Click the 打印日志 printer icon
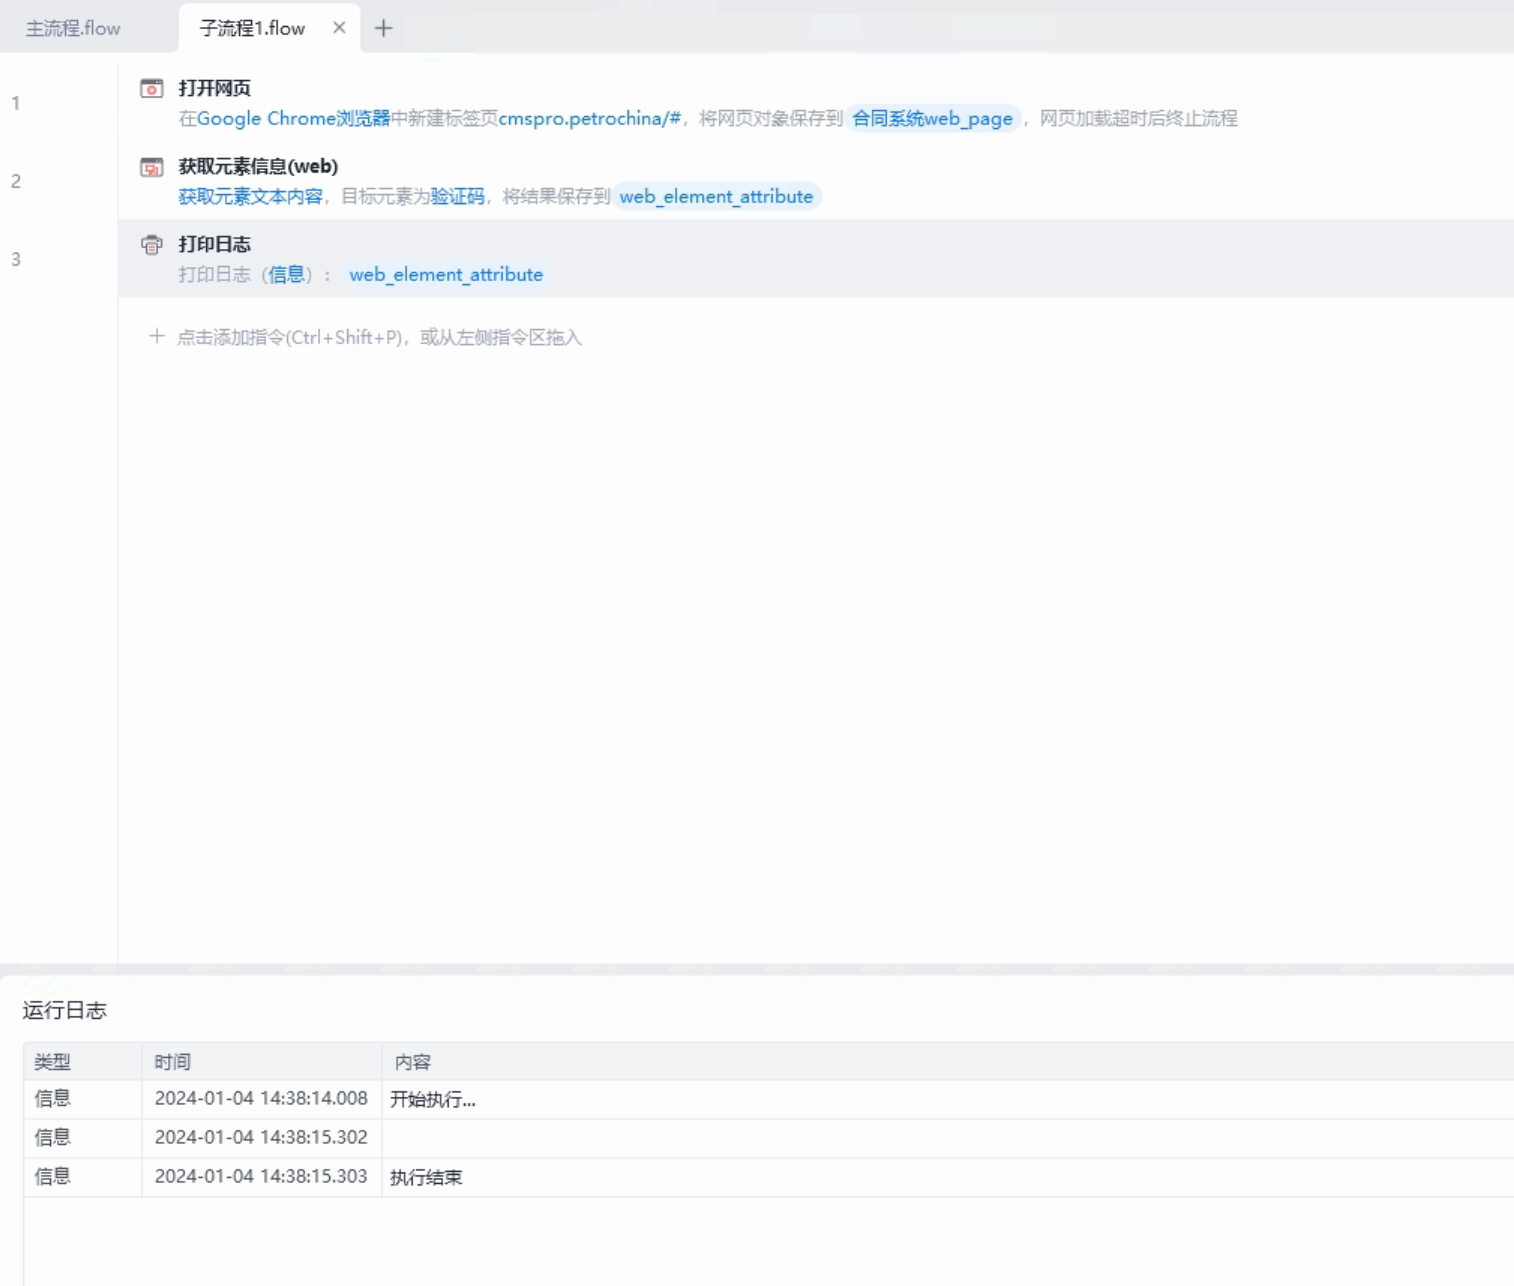1514x1286 pixels. 152,245
